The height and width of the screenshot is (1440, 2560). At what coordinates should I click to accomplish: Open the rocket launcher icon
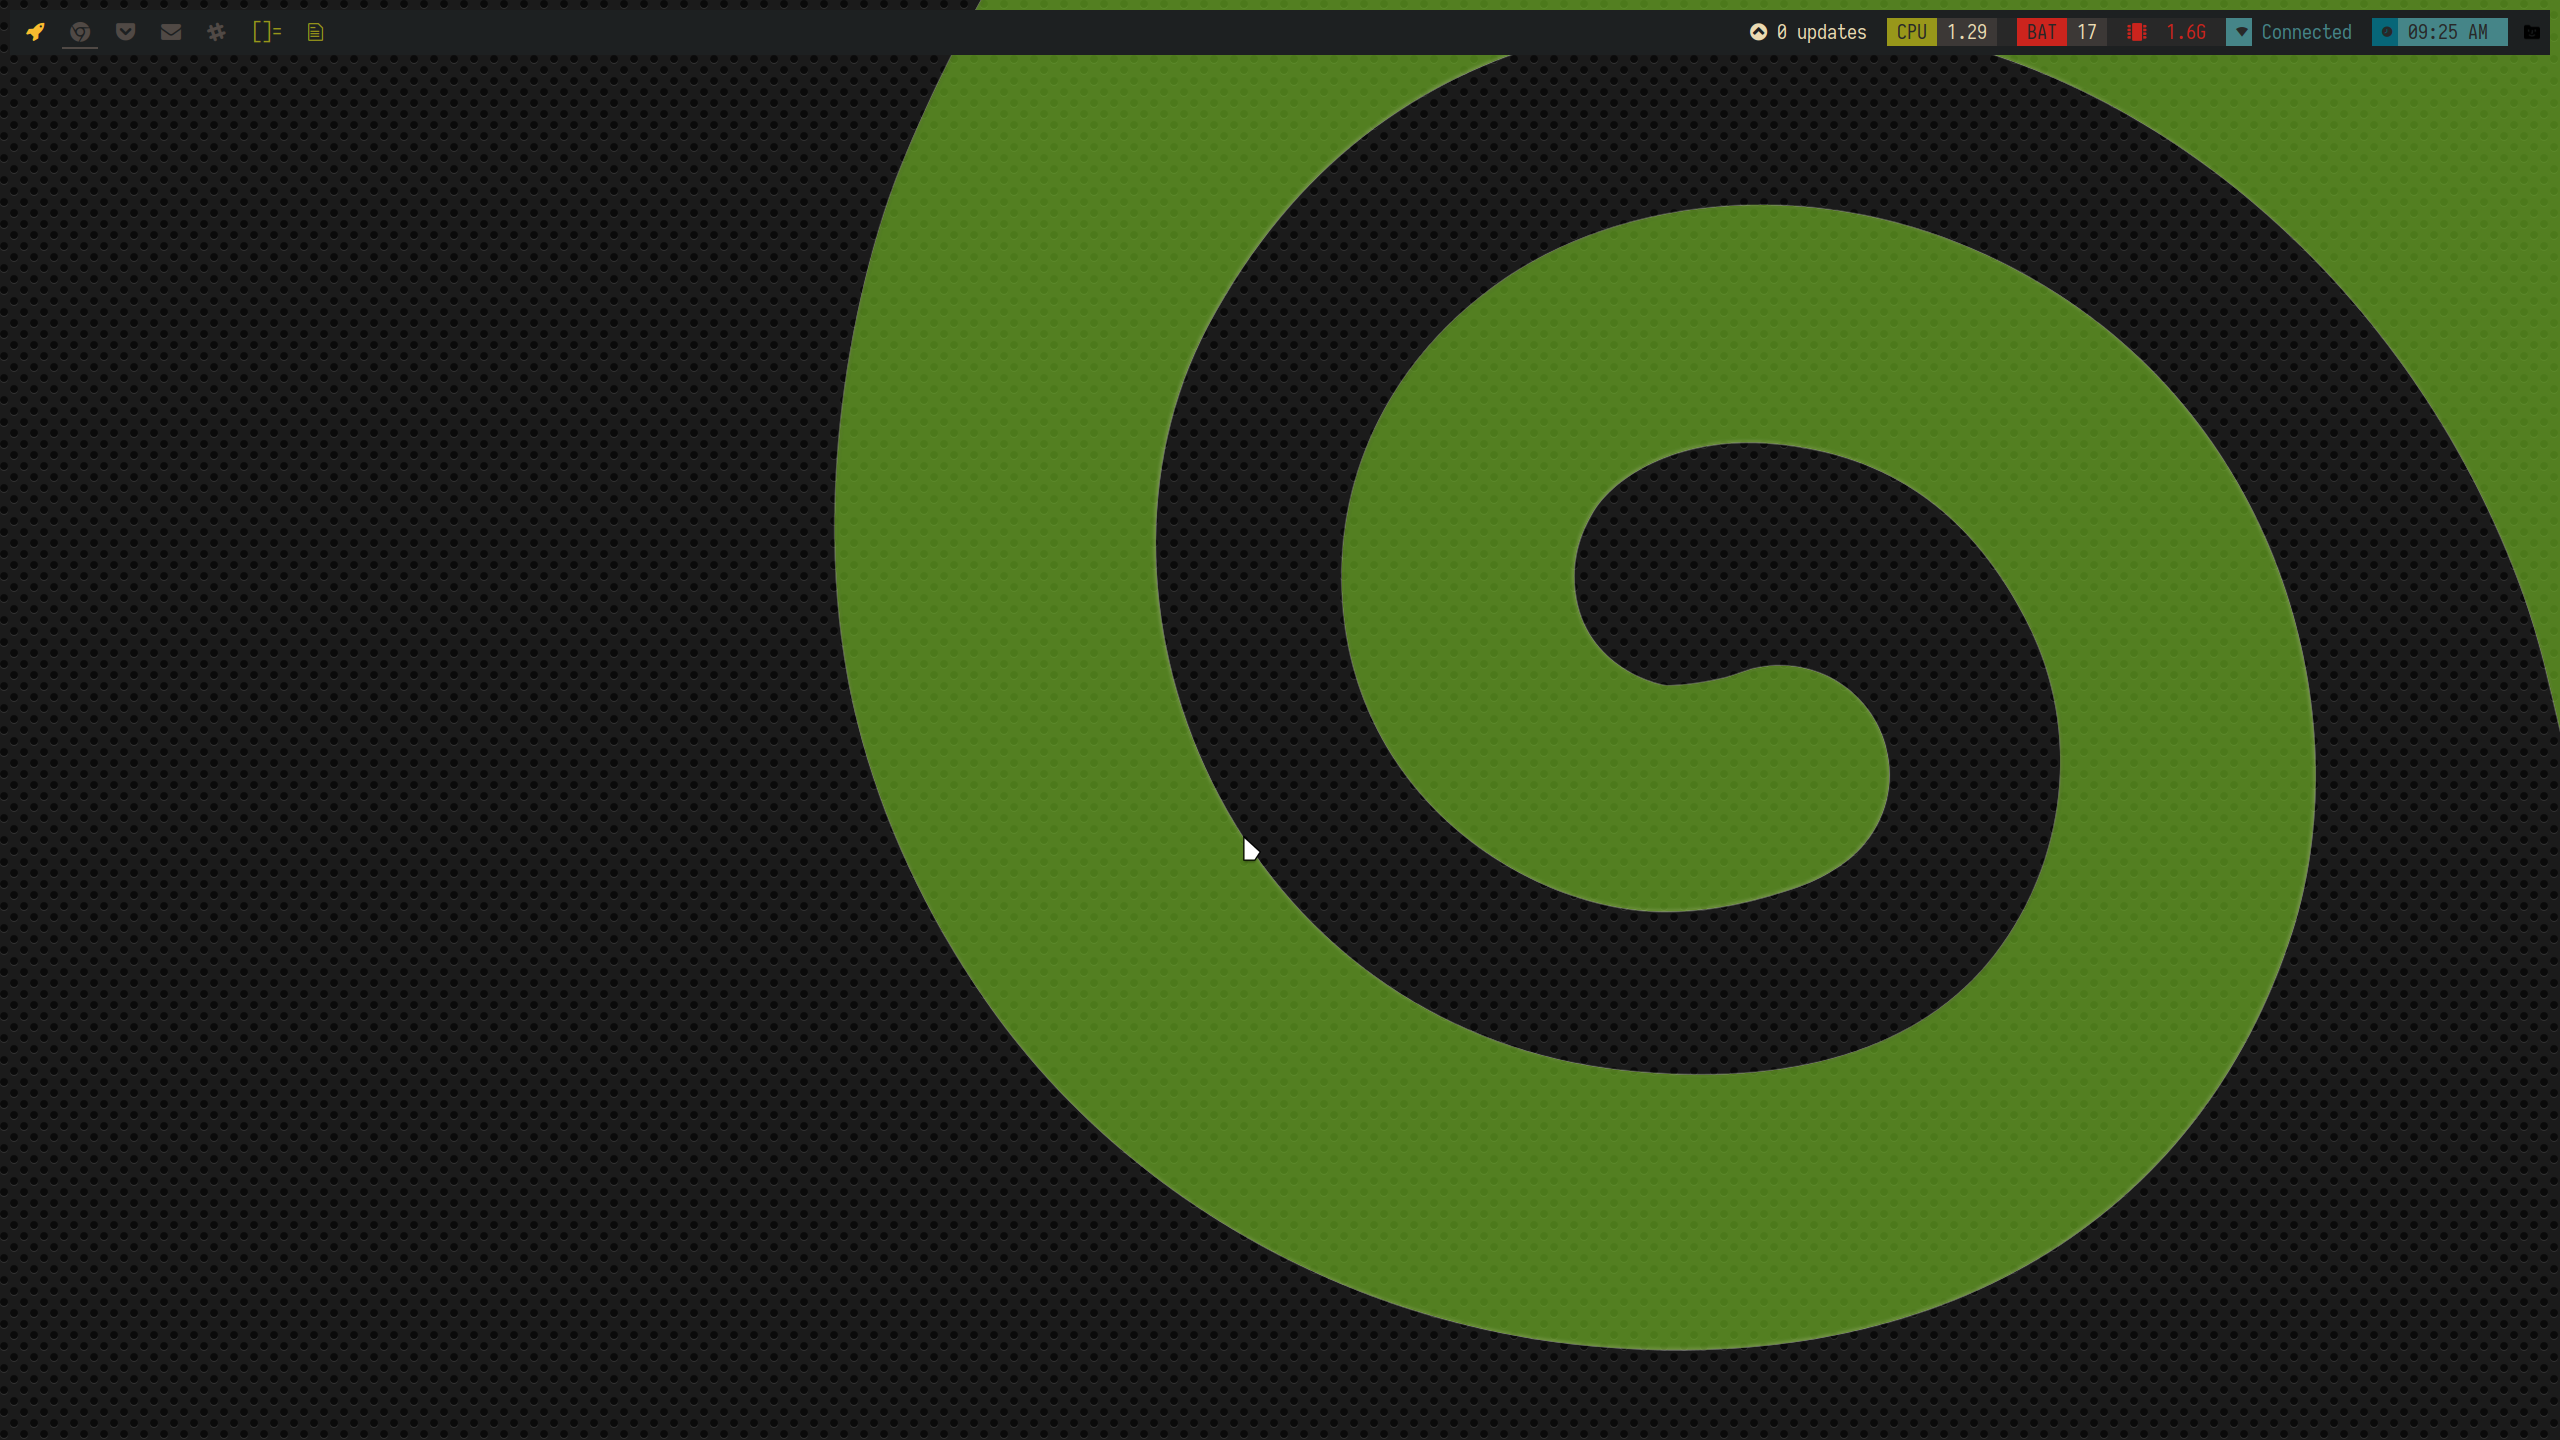pyautogui.click(x=35, y=32)
